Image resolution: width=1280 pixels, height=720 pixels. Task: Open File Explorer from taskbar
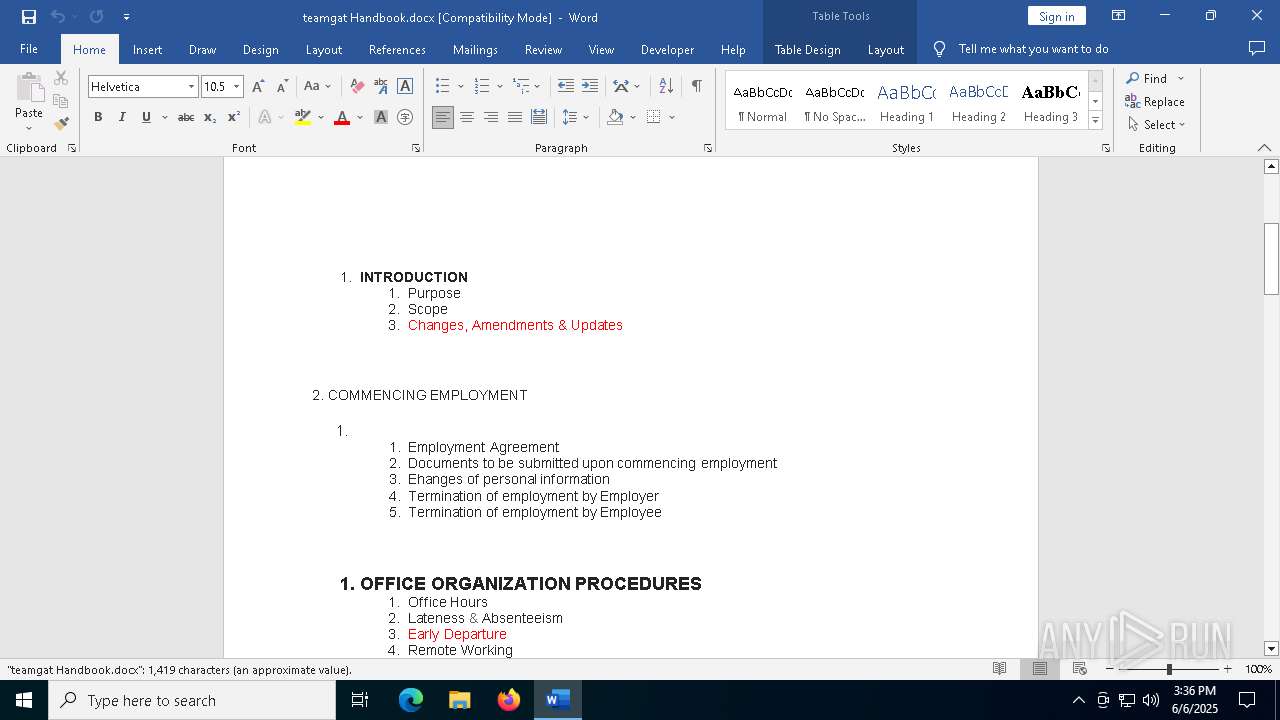point(460,700)
